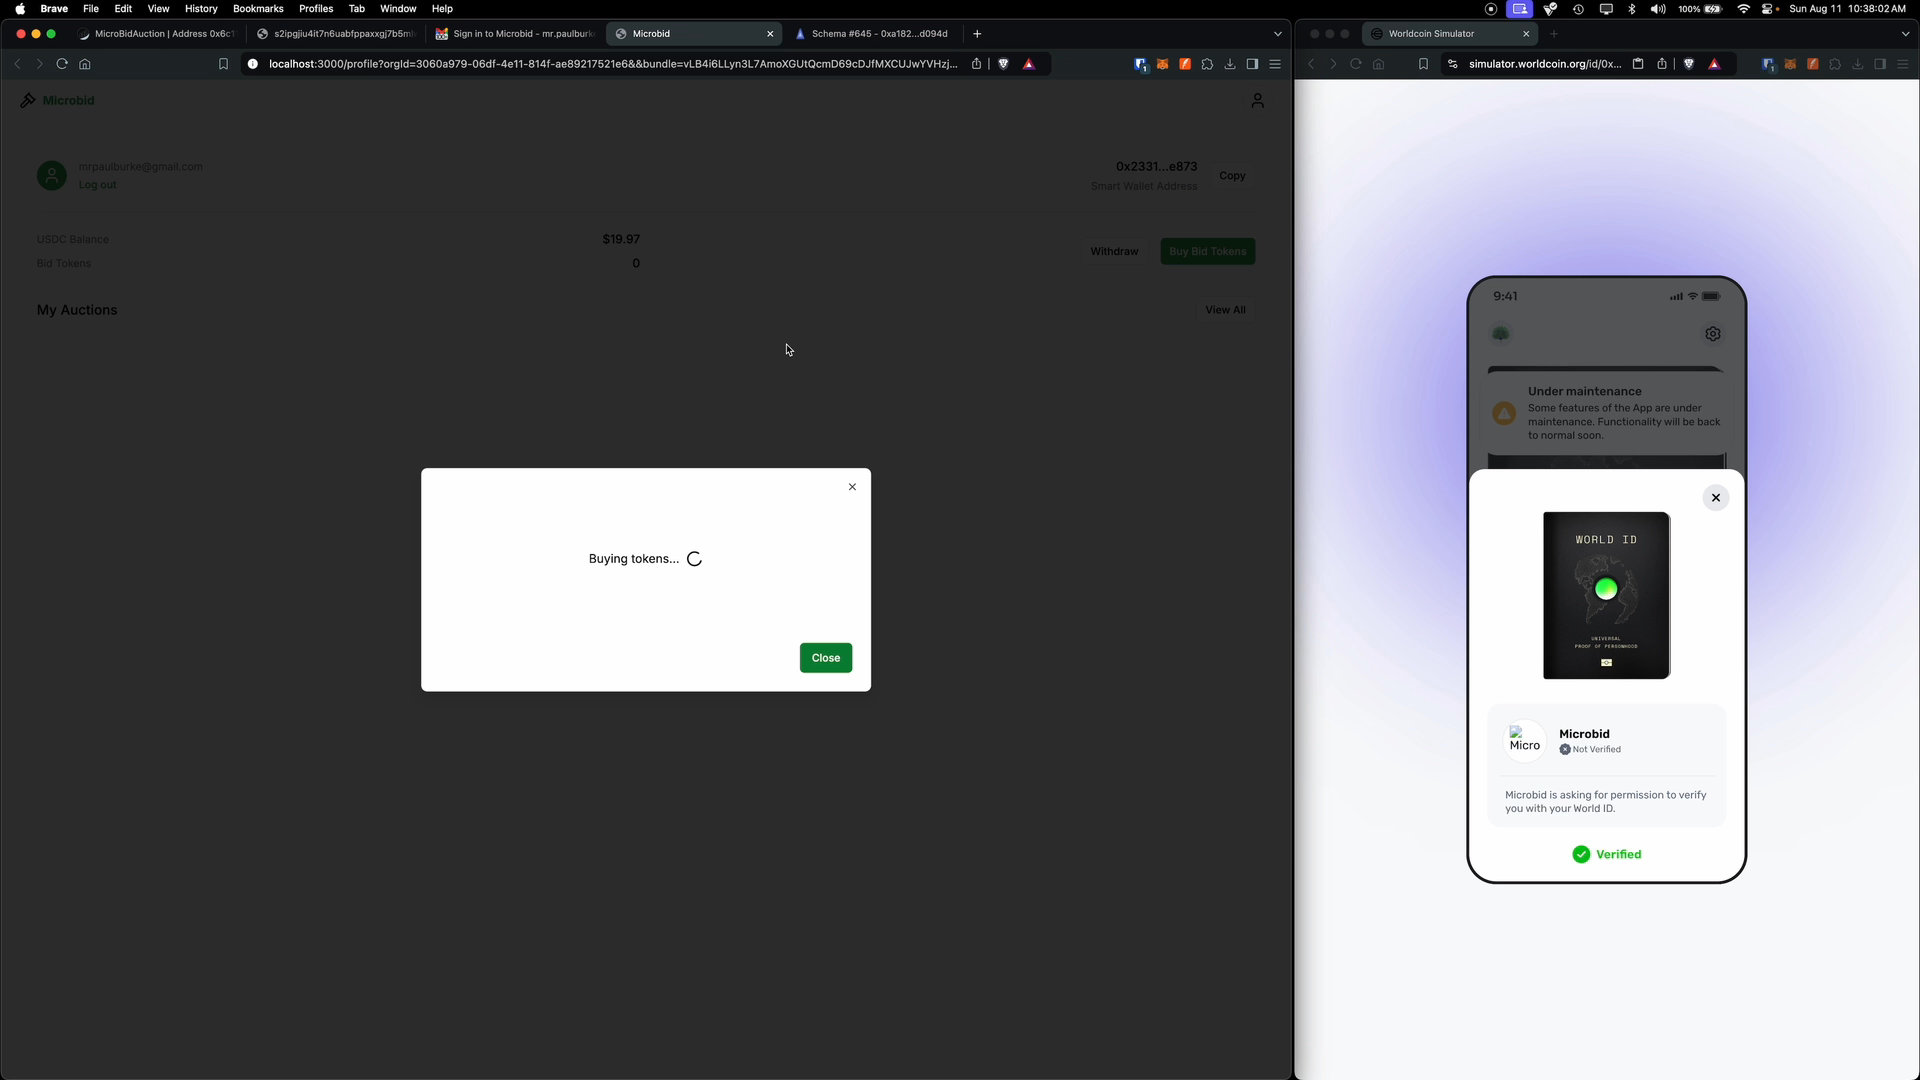Click the green Verified checkmark status
This screenshot has height=1080, width=1920.
click(x=1606, y=854)
